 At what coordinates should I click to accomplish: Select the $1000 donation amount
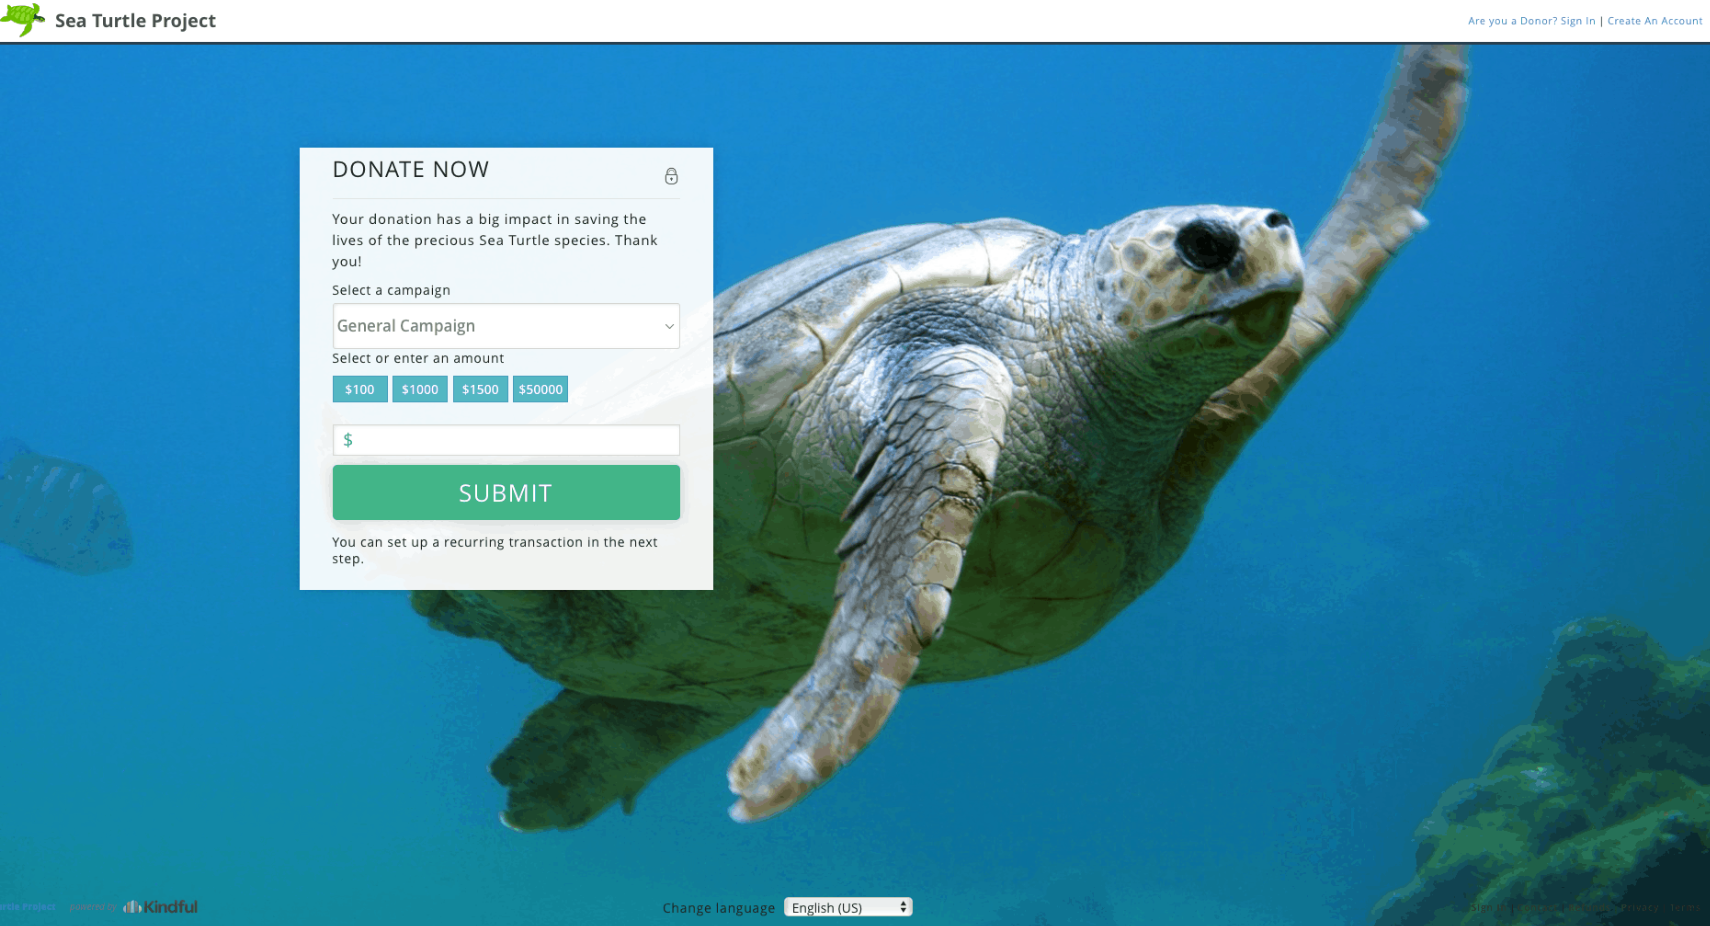coord(420,389)
